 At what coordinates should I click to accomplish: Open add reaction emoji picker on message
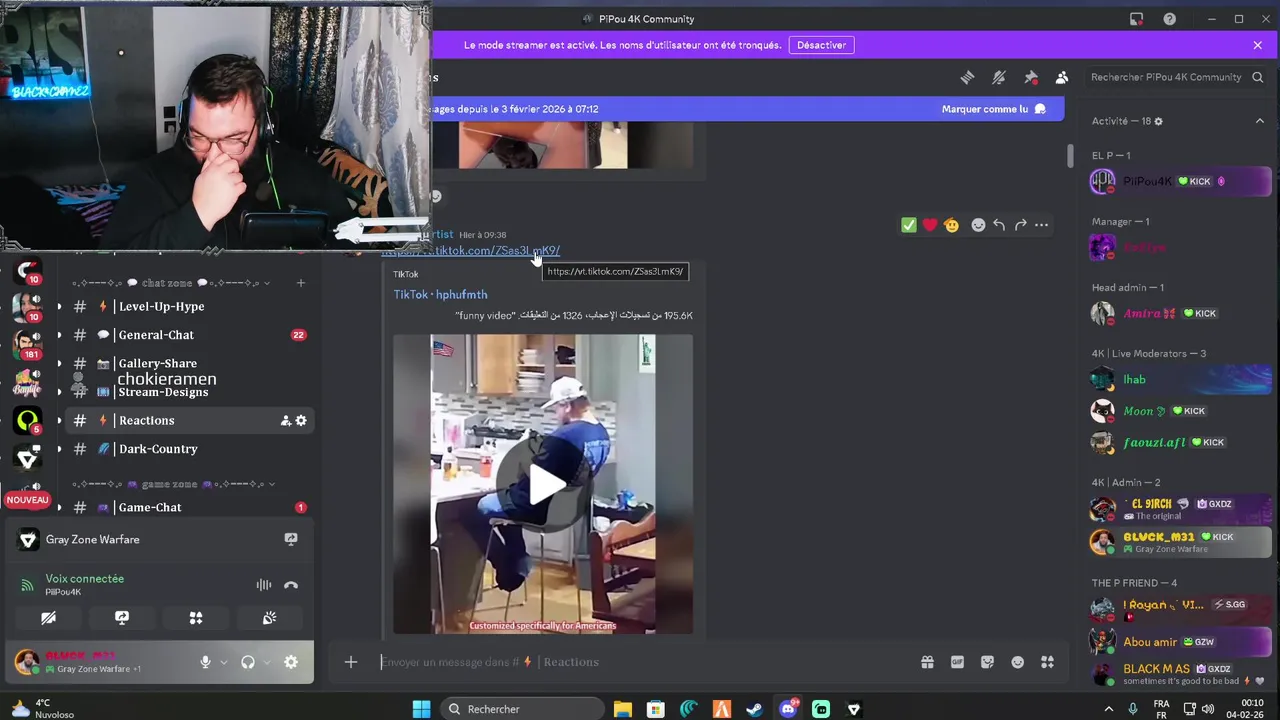[x=978, y=225]
